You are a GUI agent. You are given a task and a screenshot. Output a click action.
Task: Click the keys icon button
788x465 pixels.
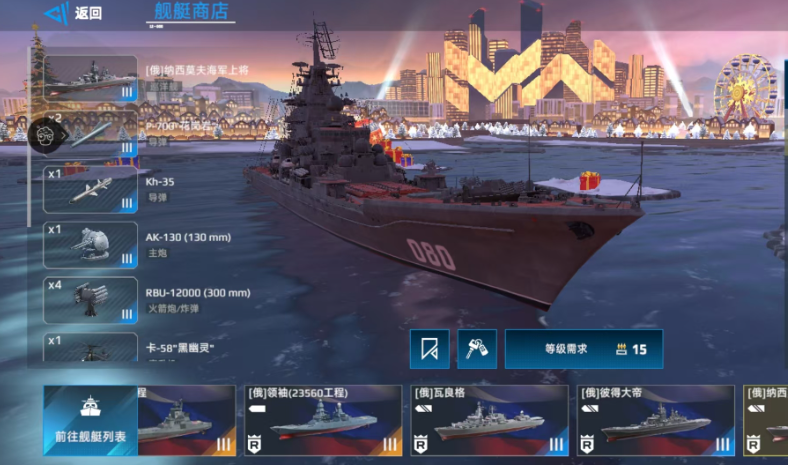point(477,349)
